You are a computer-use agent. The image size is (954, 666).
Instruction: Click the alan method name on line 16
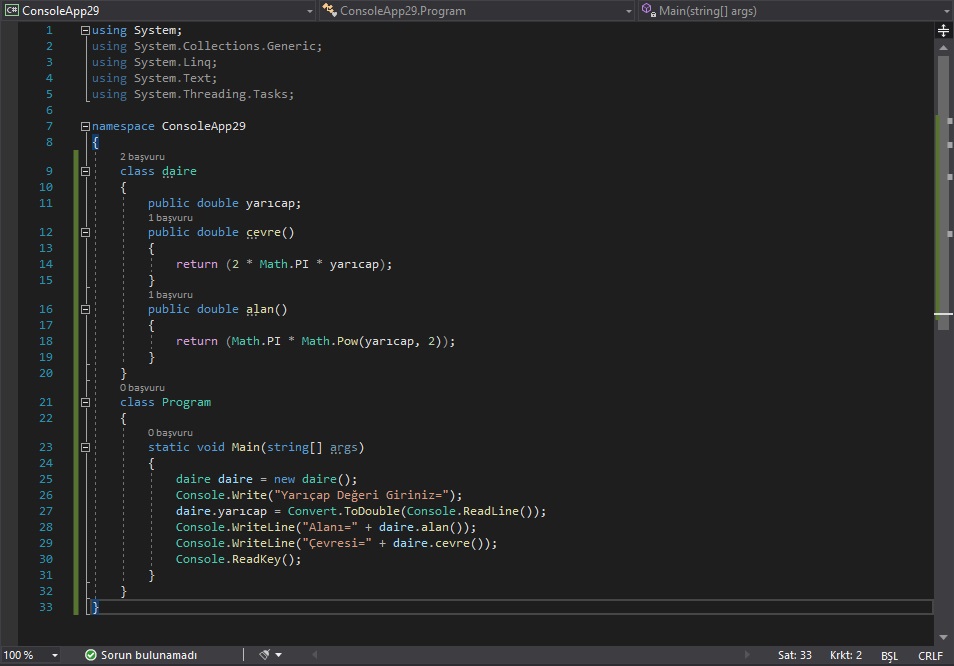pyautogui.click(x=260, y=310)
